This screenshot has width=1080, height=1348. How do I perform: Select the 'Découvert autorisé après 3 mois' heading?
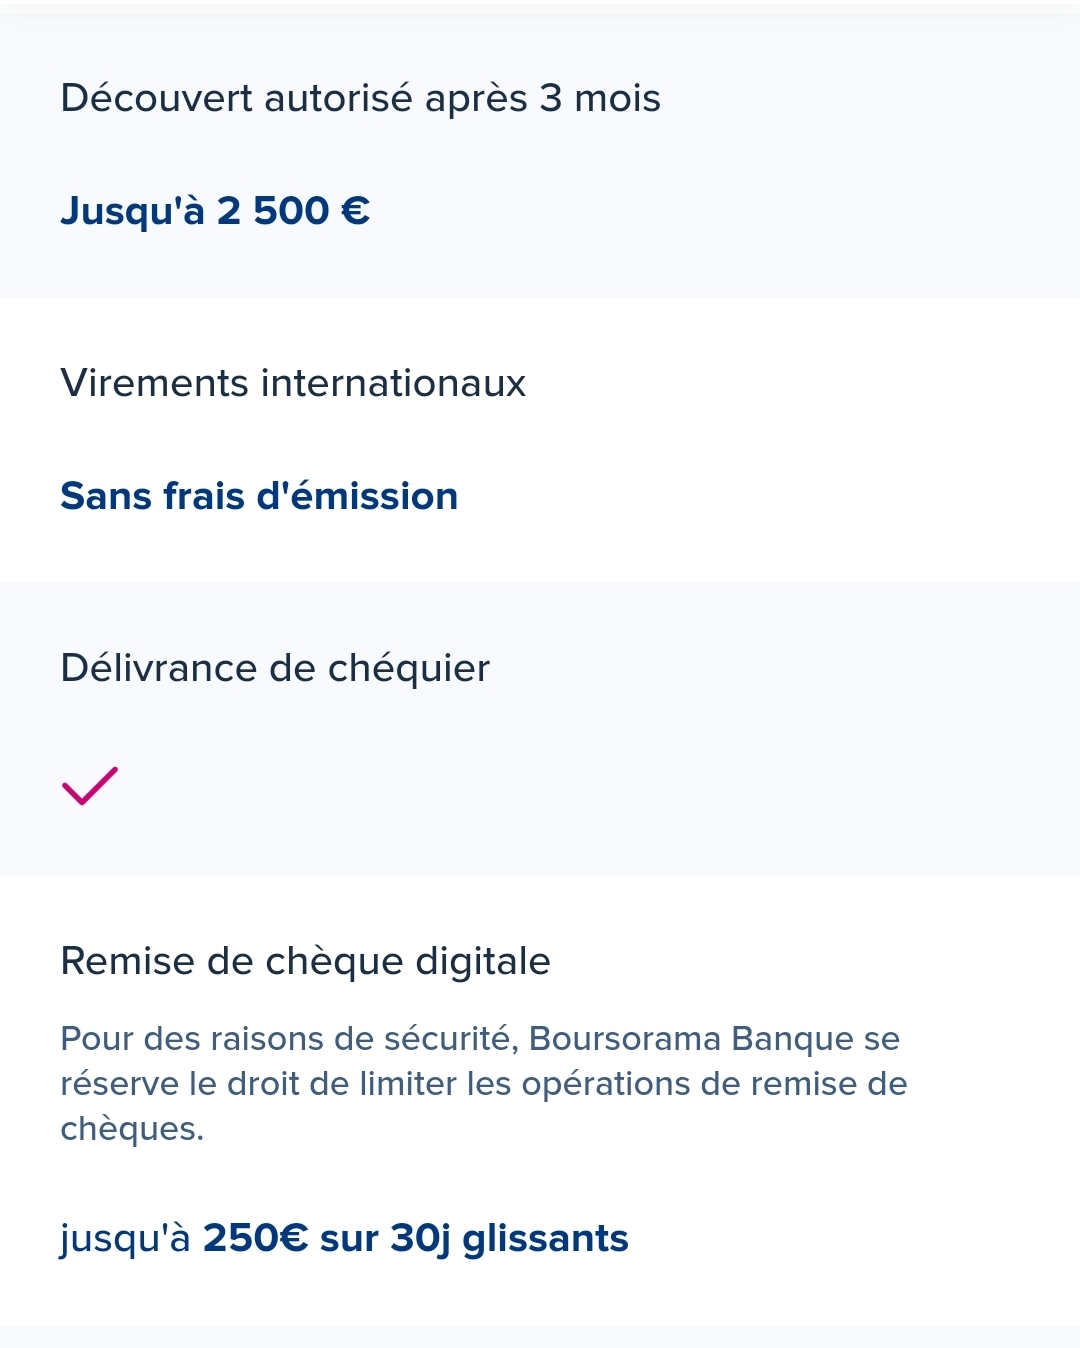(x=360, y=98)
